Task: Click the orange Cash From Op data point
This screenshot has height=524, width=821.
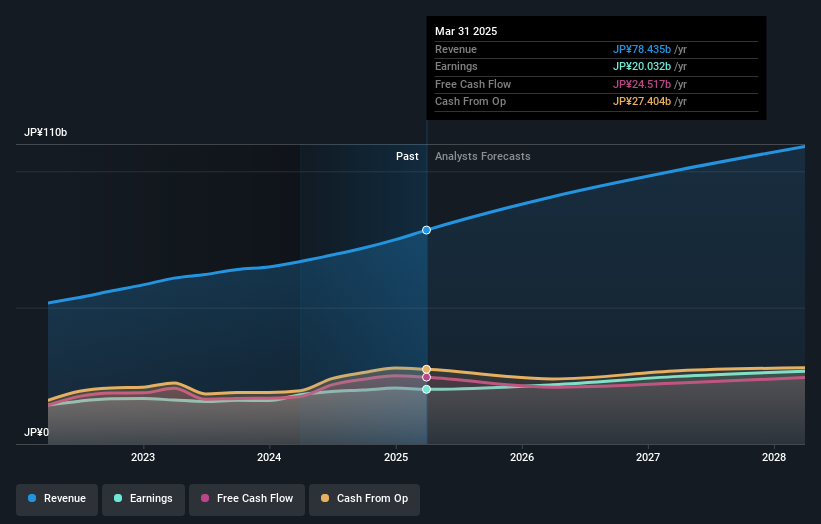Action: tap(426, 369)
